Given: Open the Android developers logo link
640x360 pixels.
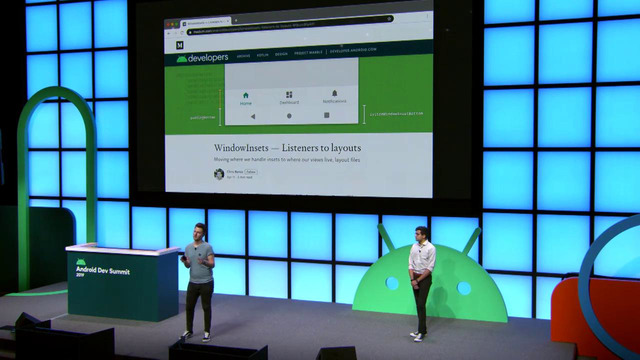Looking at the screenshot, I should (x=202, y=58).
